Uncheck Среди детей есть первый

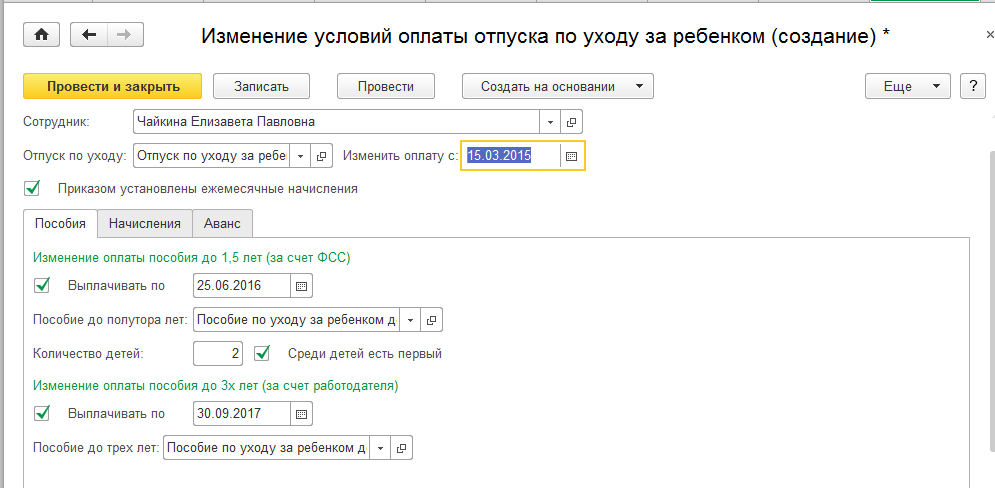(x=263, y=353)
